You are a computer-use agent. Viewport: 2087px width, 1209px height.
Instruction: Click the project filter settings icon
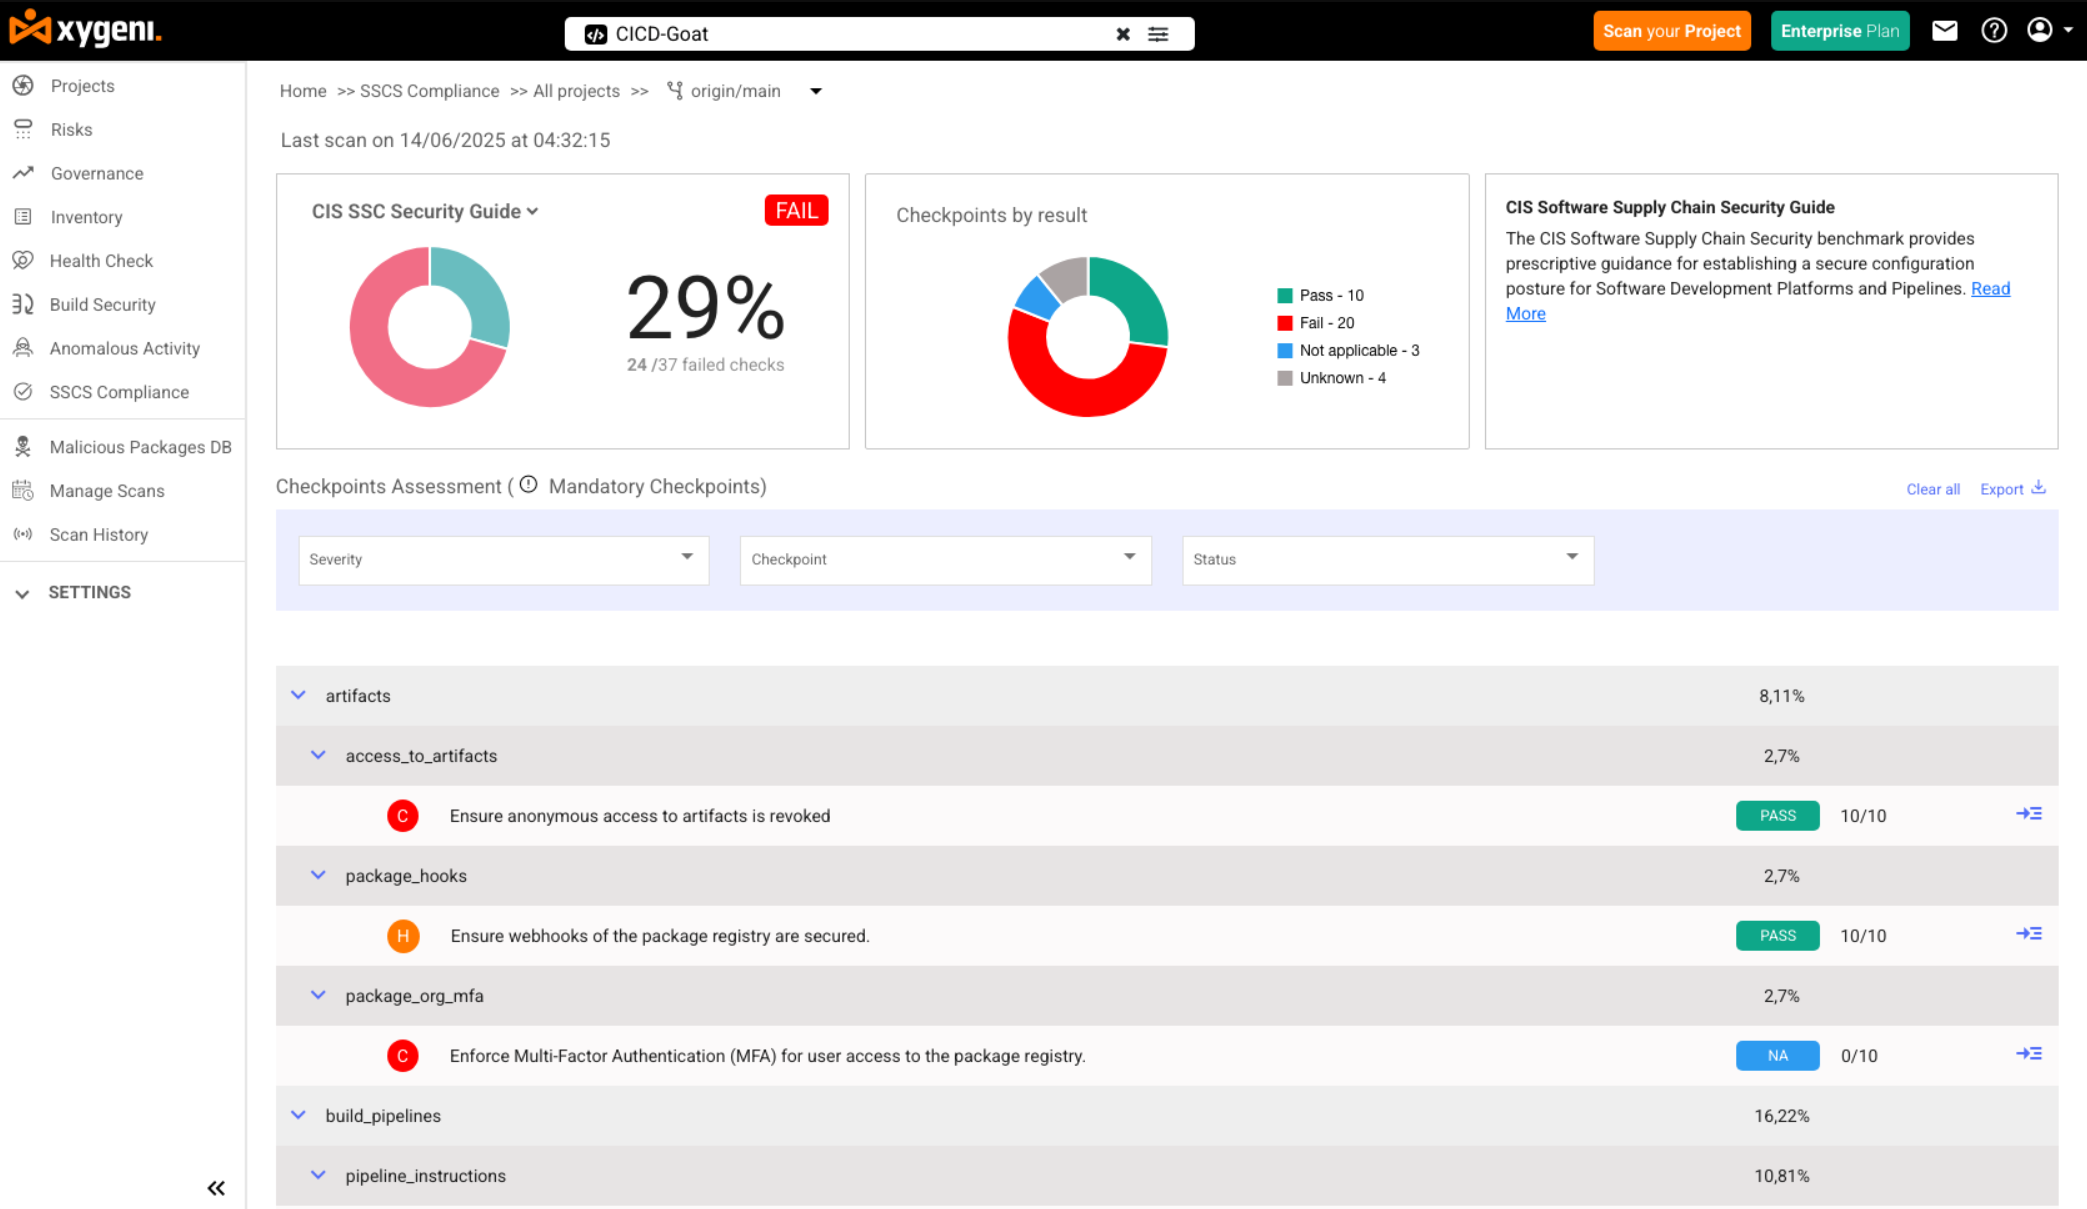click(x=1158, y=34)
